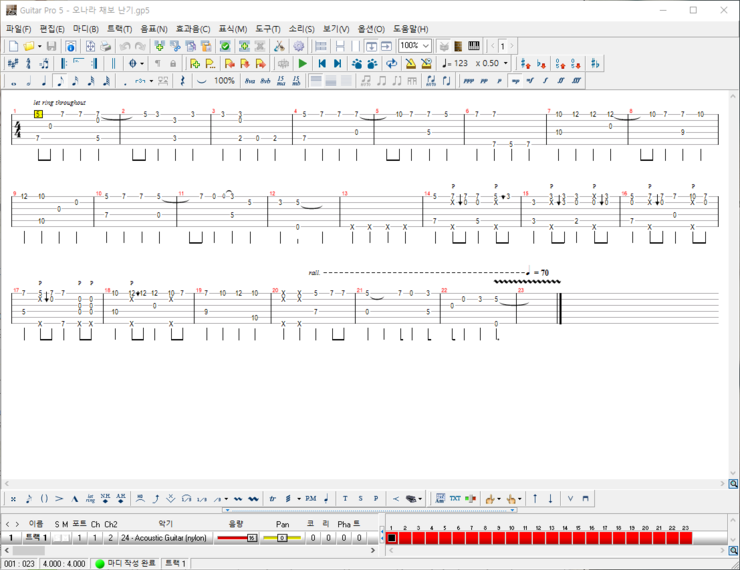740x570 pixels.
Task: Expand the tempo speed x 0.50 dropdown
Action: pyautogui.click(x=505, y=63)
